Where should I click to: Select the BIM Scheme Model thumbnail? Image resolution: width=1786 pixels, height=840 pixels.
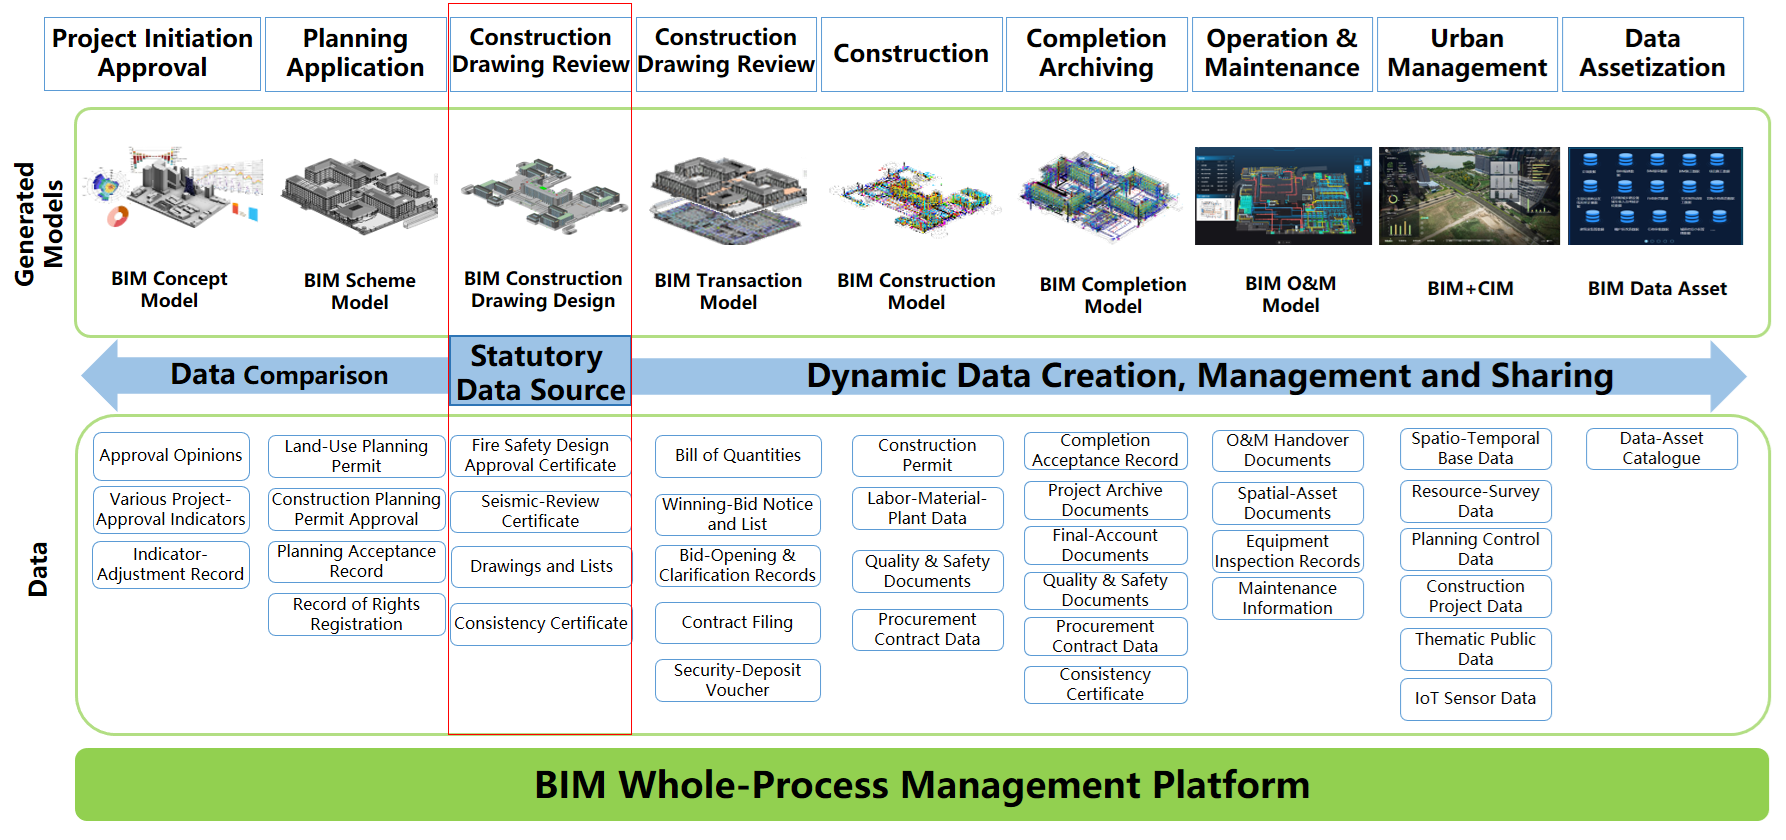click(360, 195)
